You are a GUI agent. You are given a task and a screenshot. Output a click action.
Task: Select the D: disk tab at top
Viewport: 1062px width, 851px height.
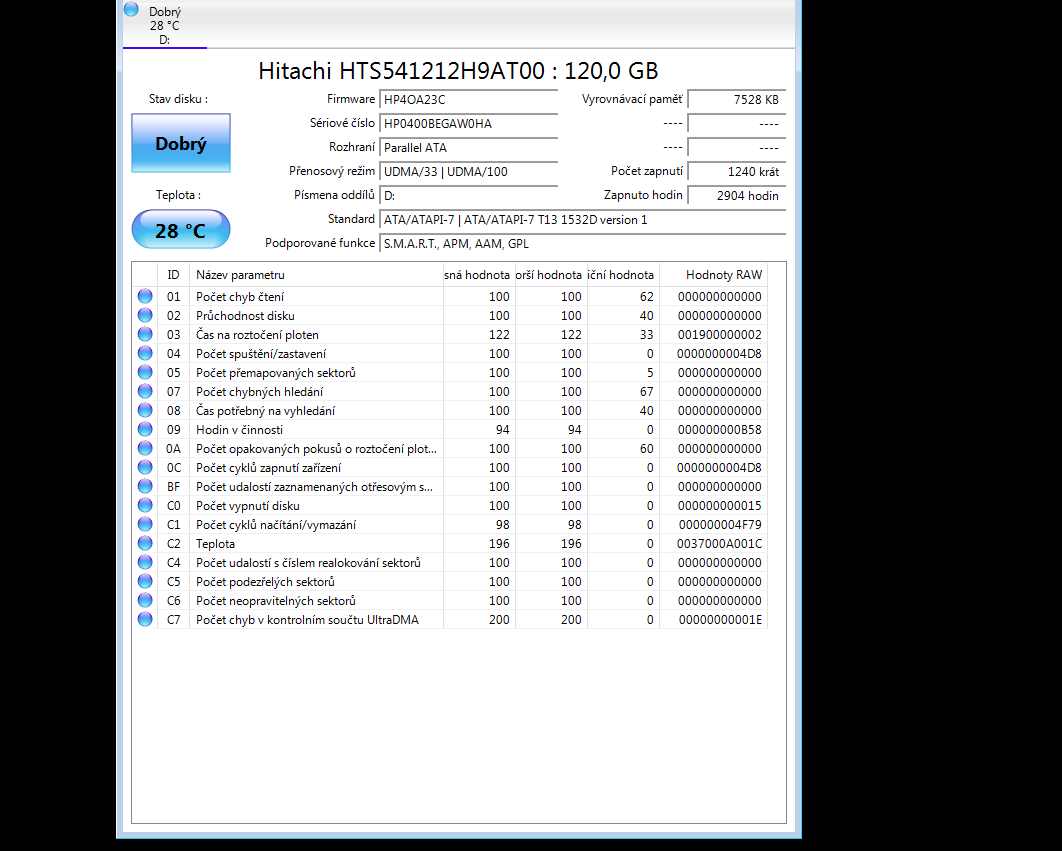coord(165,24)
